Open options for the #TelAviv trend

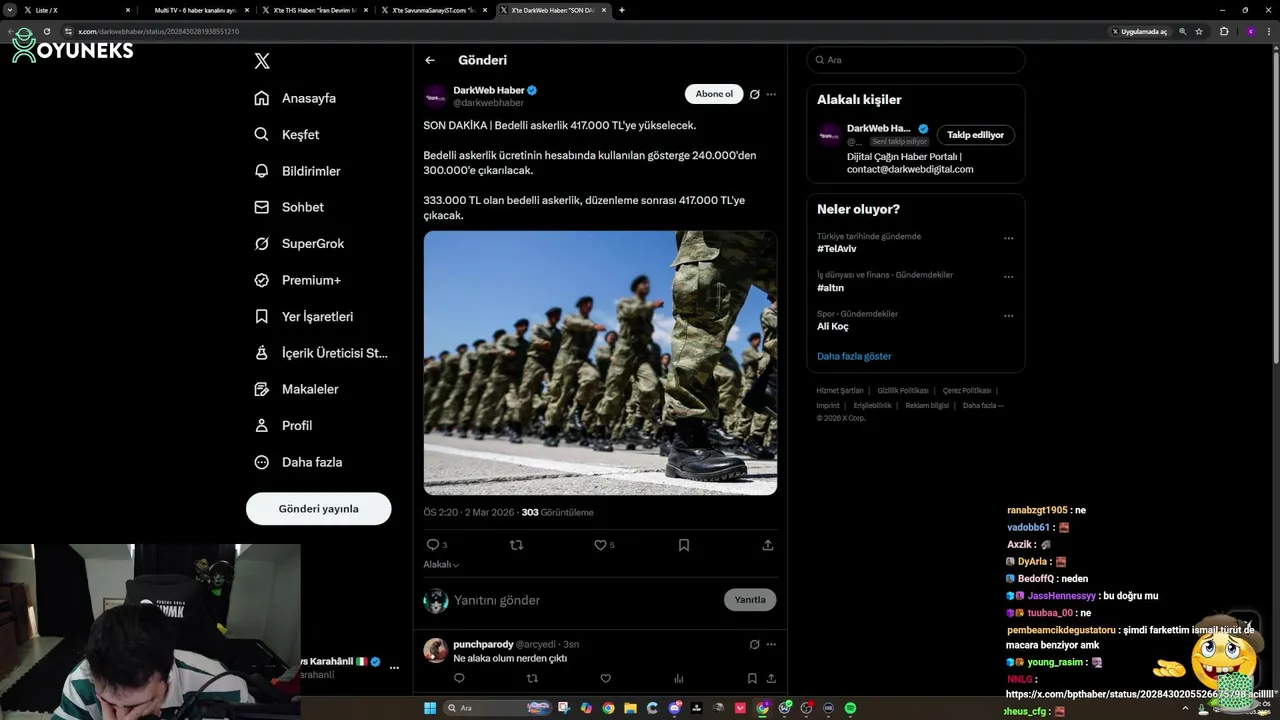click(1009, 238)
